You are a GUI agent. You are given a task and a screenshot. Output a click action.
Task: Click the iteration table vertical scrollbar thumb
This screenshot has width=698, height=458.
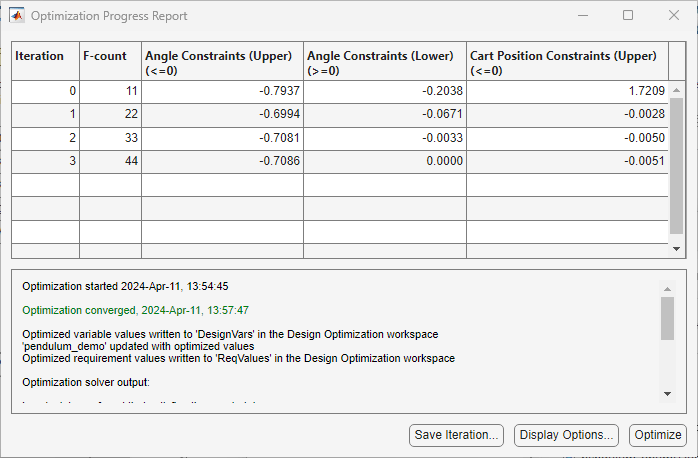[x=676, y=166]
